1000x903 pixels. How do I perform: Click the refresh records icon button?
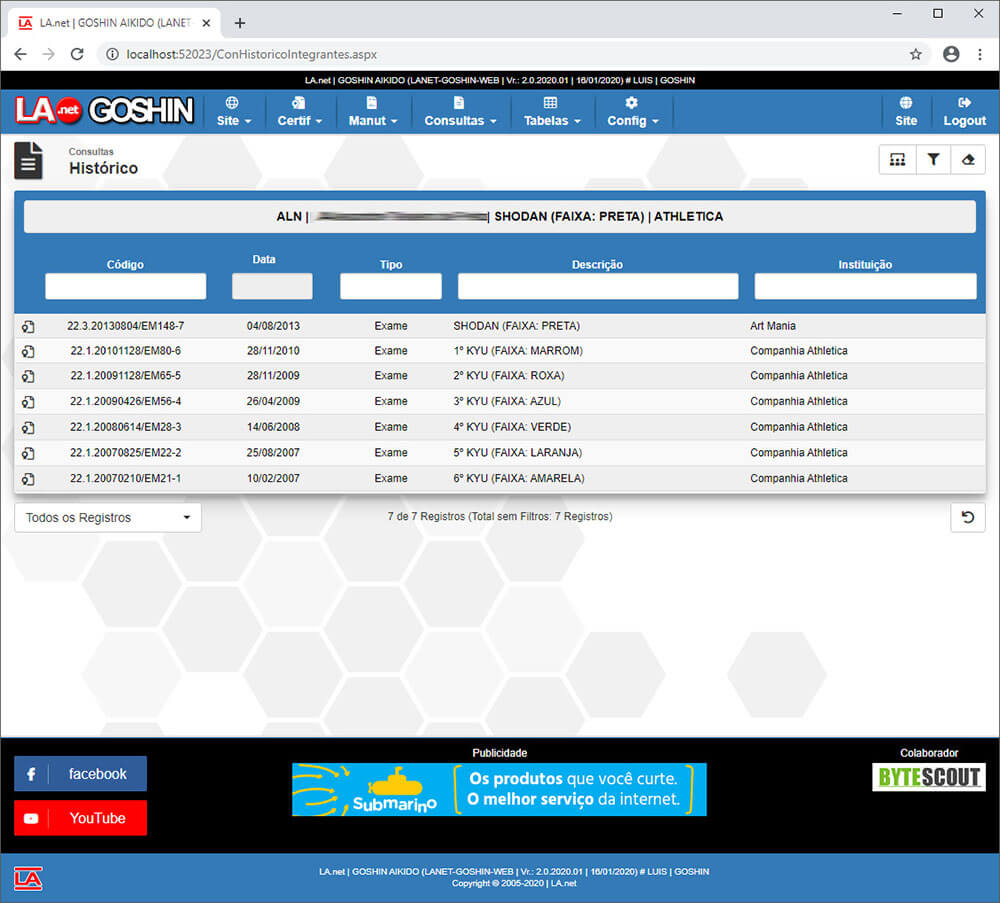click(967, 517)
